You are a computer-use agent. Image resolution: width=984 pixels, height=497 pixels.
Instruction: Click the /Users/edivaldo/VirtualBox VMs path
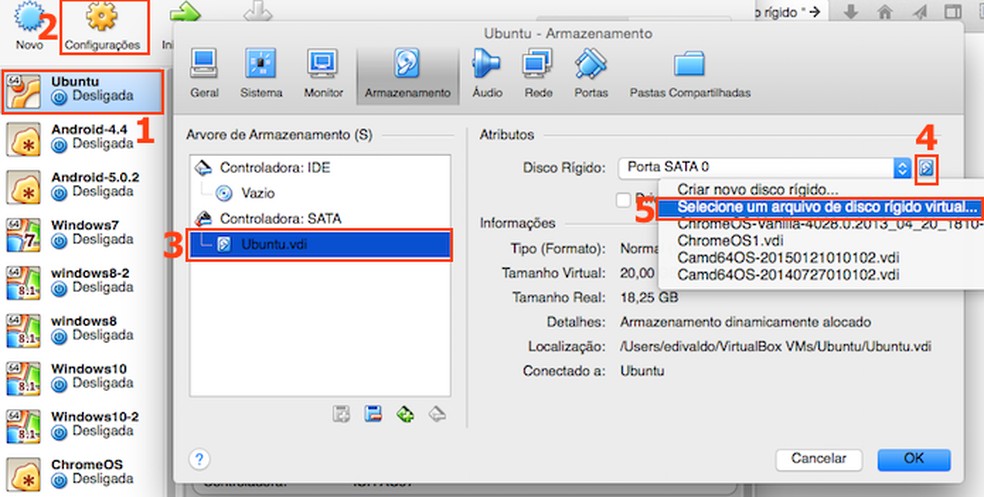776,346
